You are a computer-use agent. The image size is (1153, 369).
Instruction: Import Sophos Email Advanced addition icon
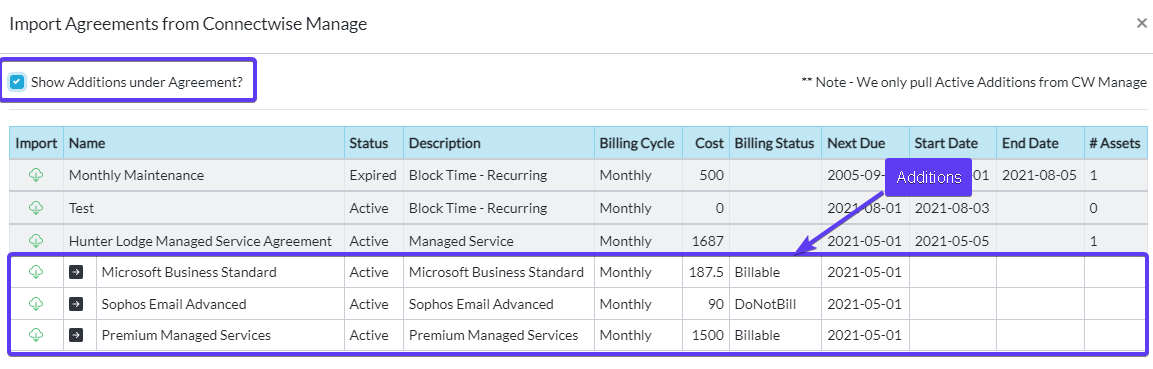tap(36, 304)
